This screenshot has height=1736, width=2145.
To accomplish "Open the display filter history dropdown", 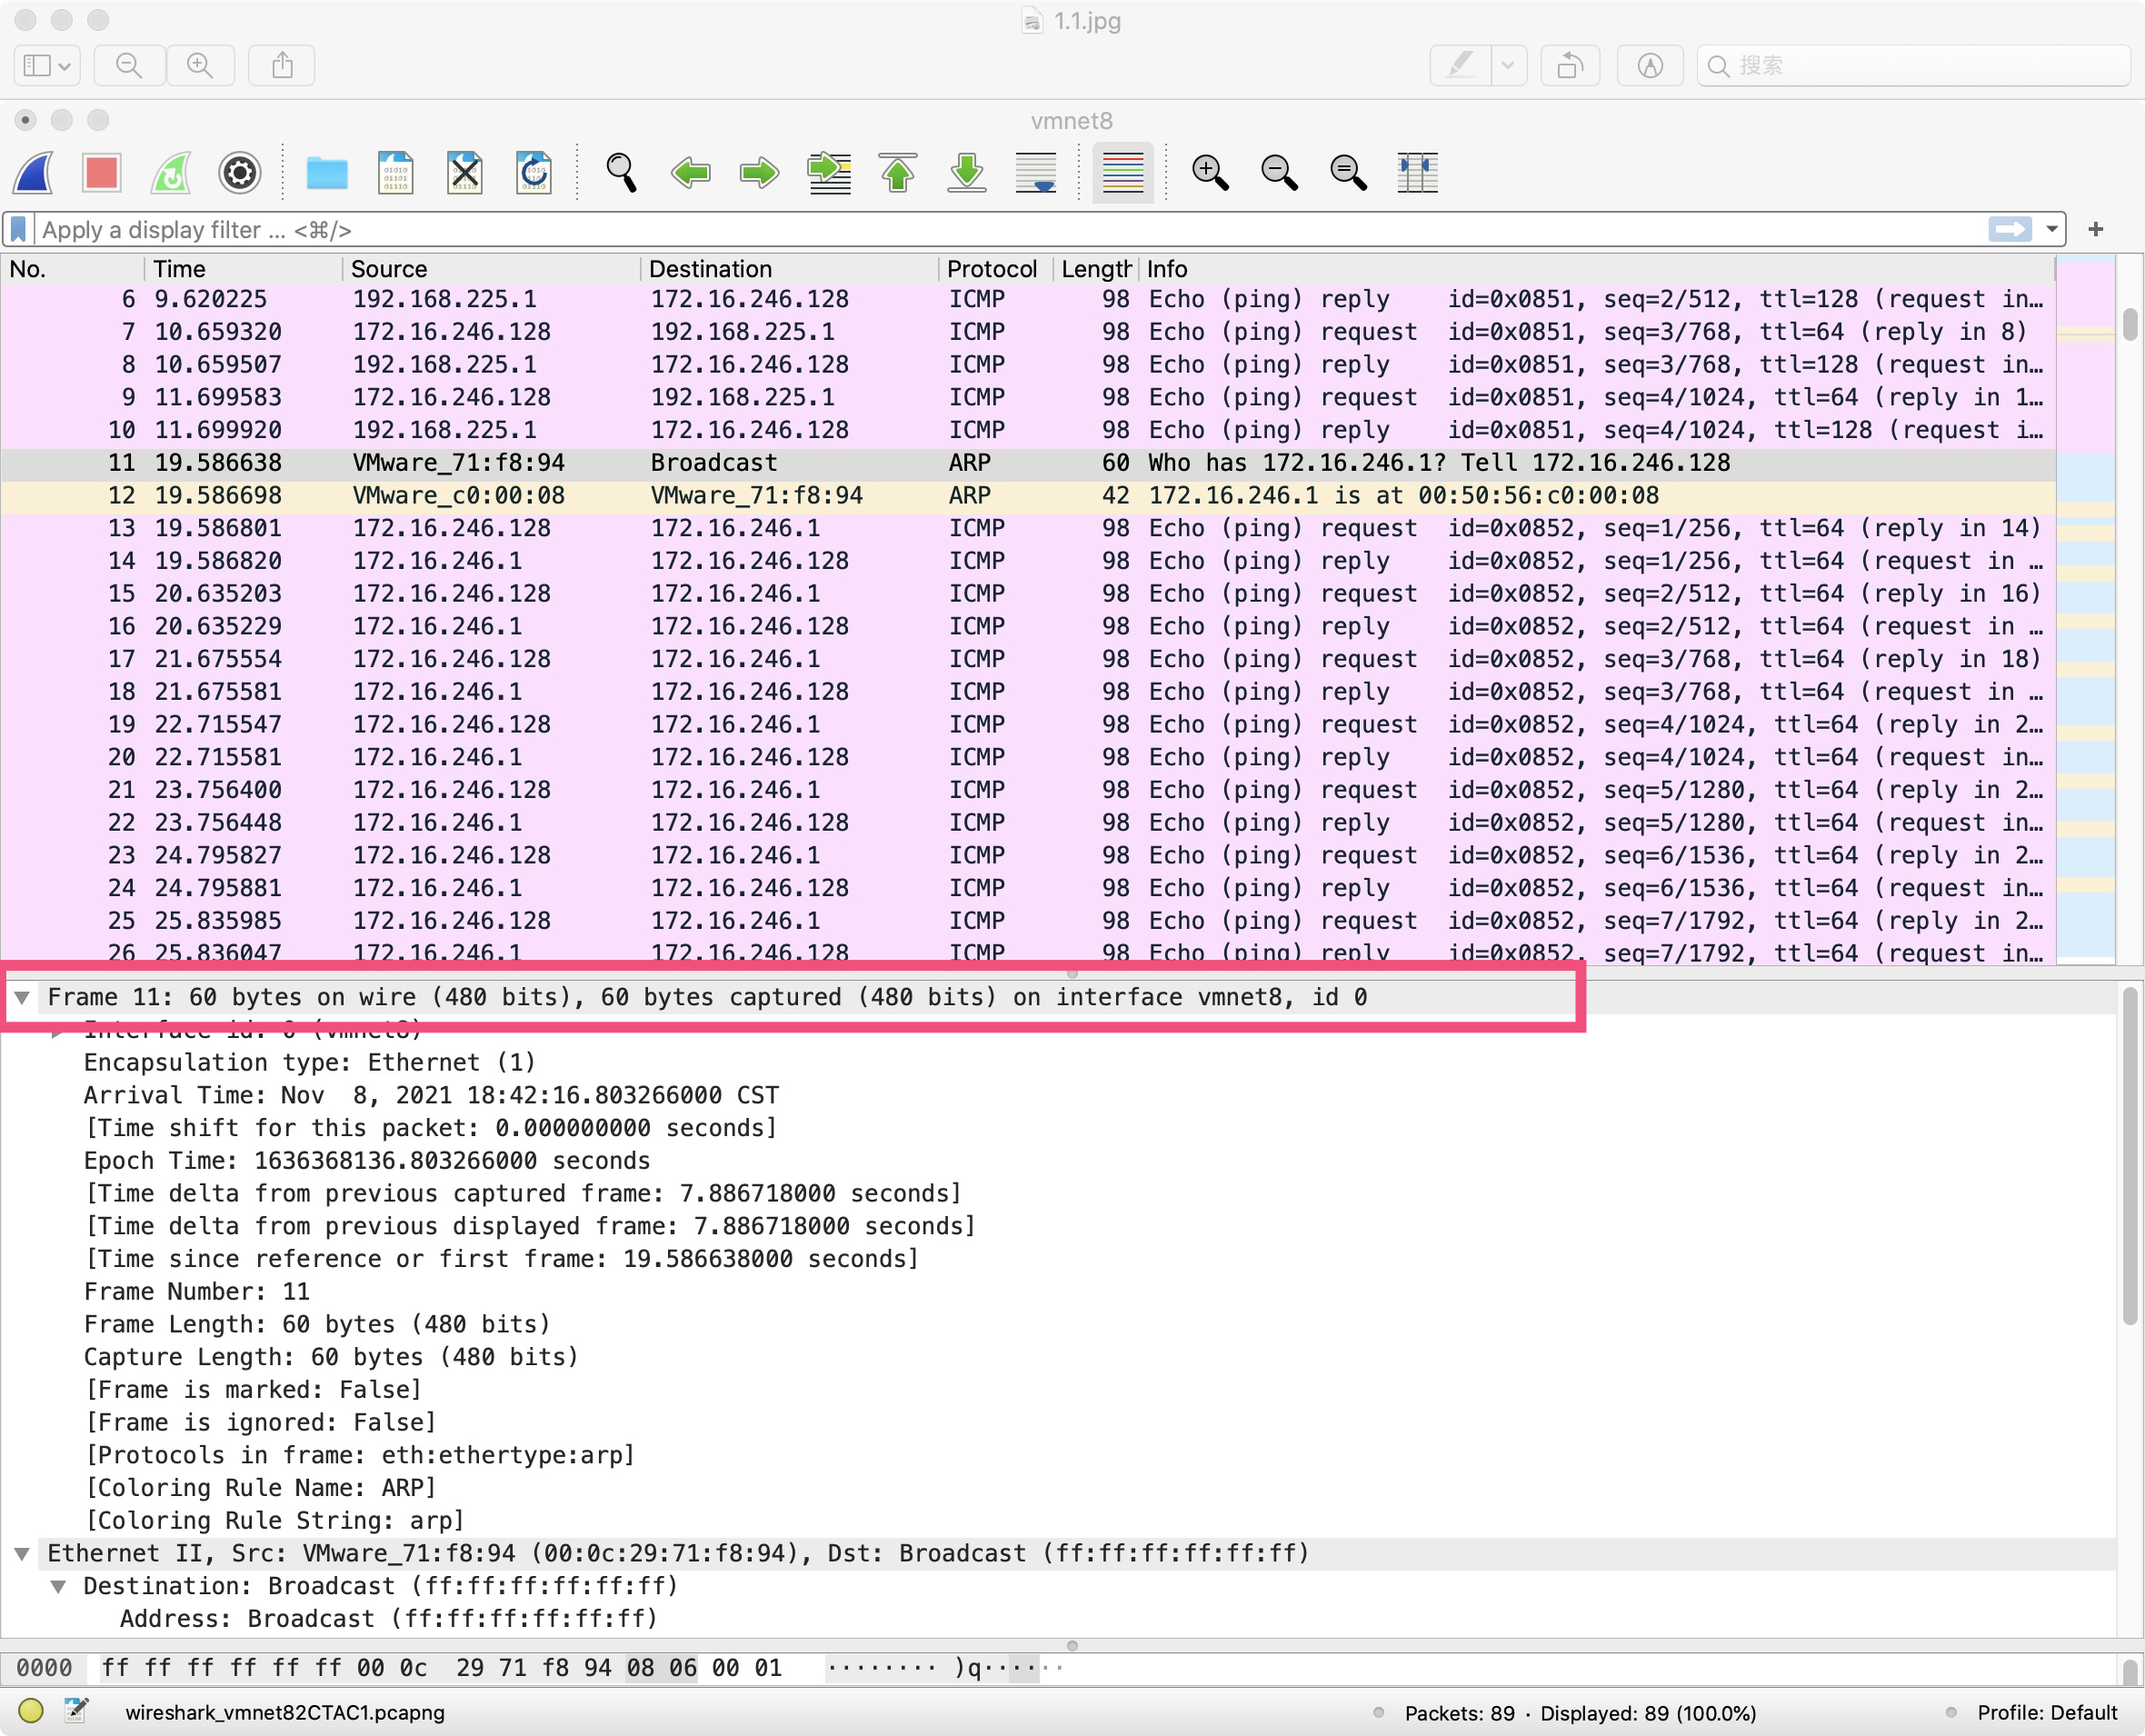I will point(2052,230).
